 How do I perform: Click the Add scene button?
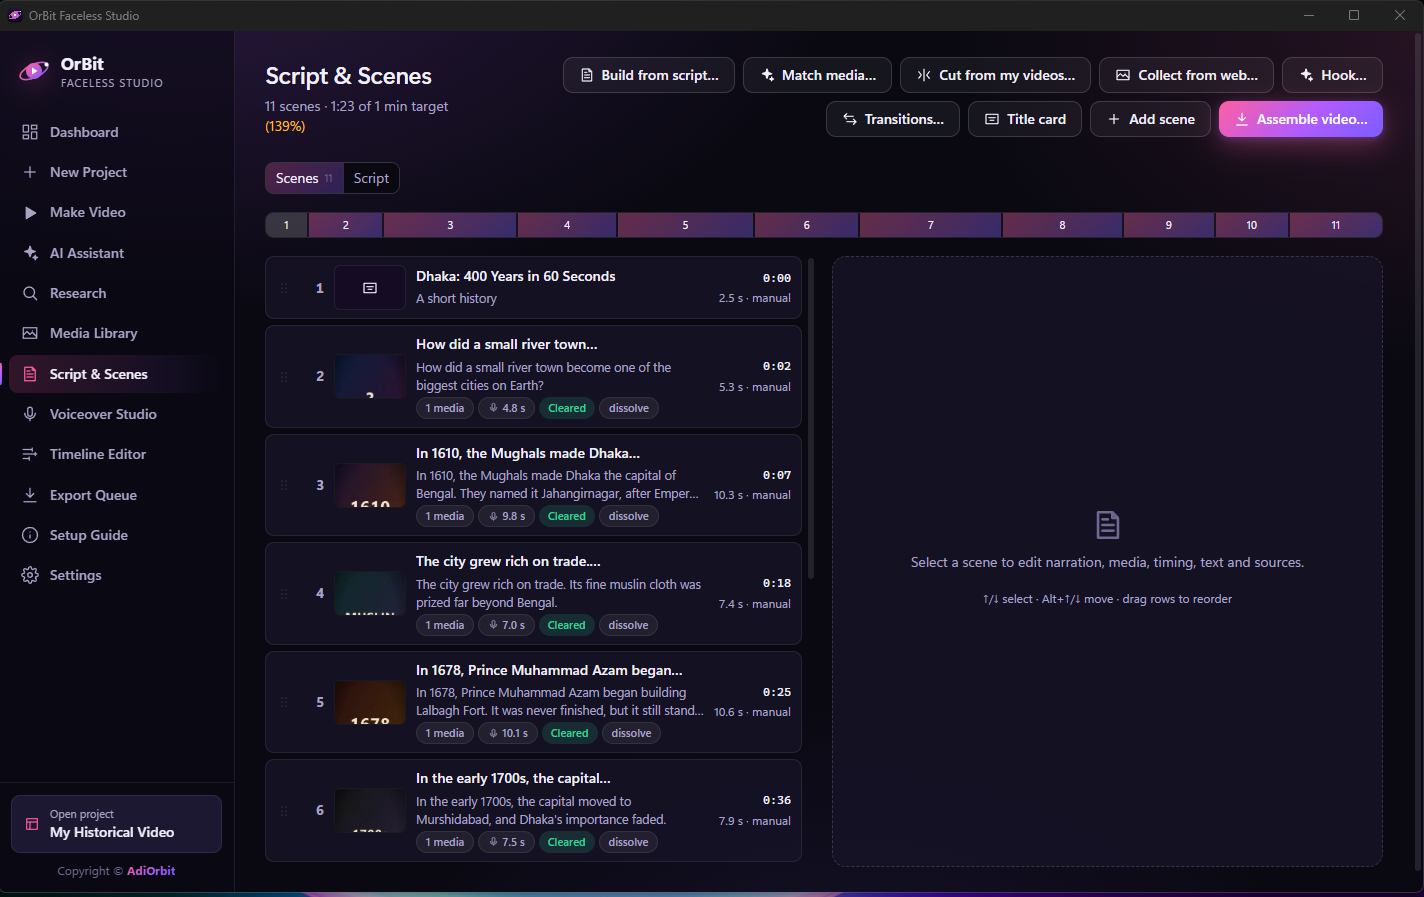tap(1151, 119)
